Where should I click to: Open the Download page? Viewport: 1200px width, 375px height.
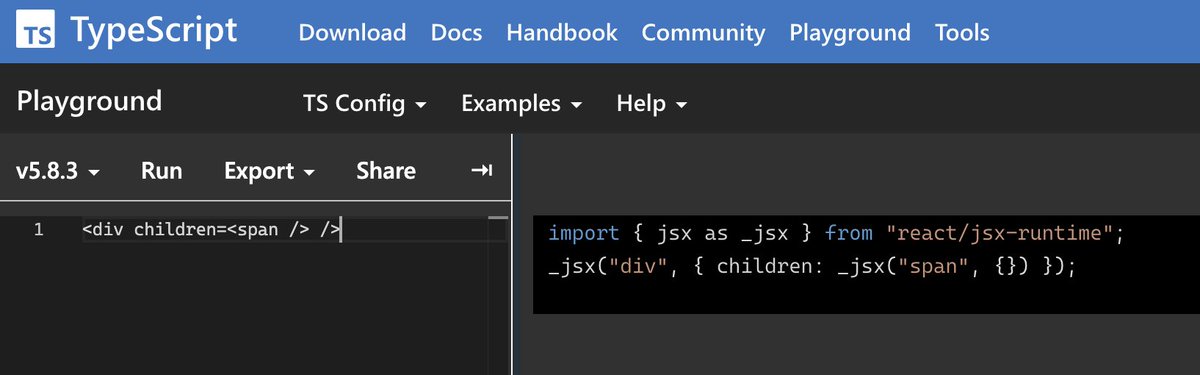(352, 32)
